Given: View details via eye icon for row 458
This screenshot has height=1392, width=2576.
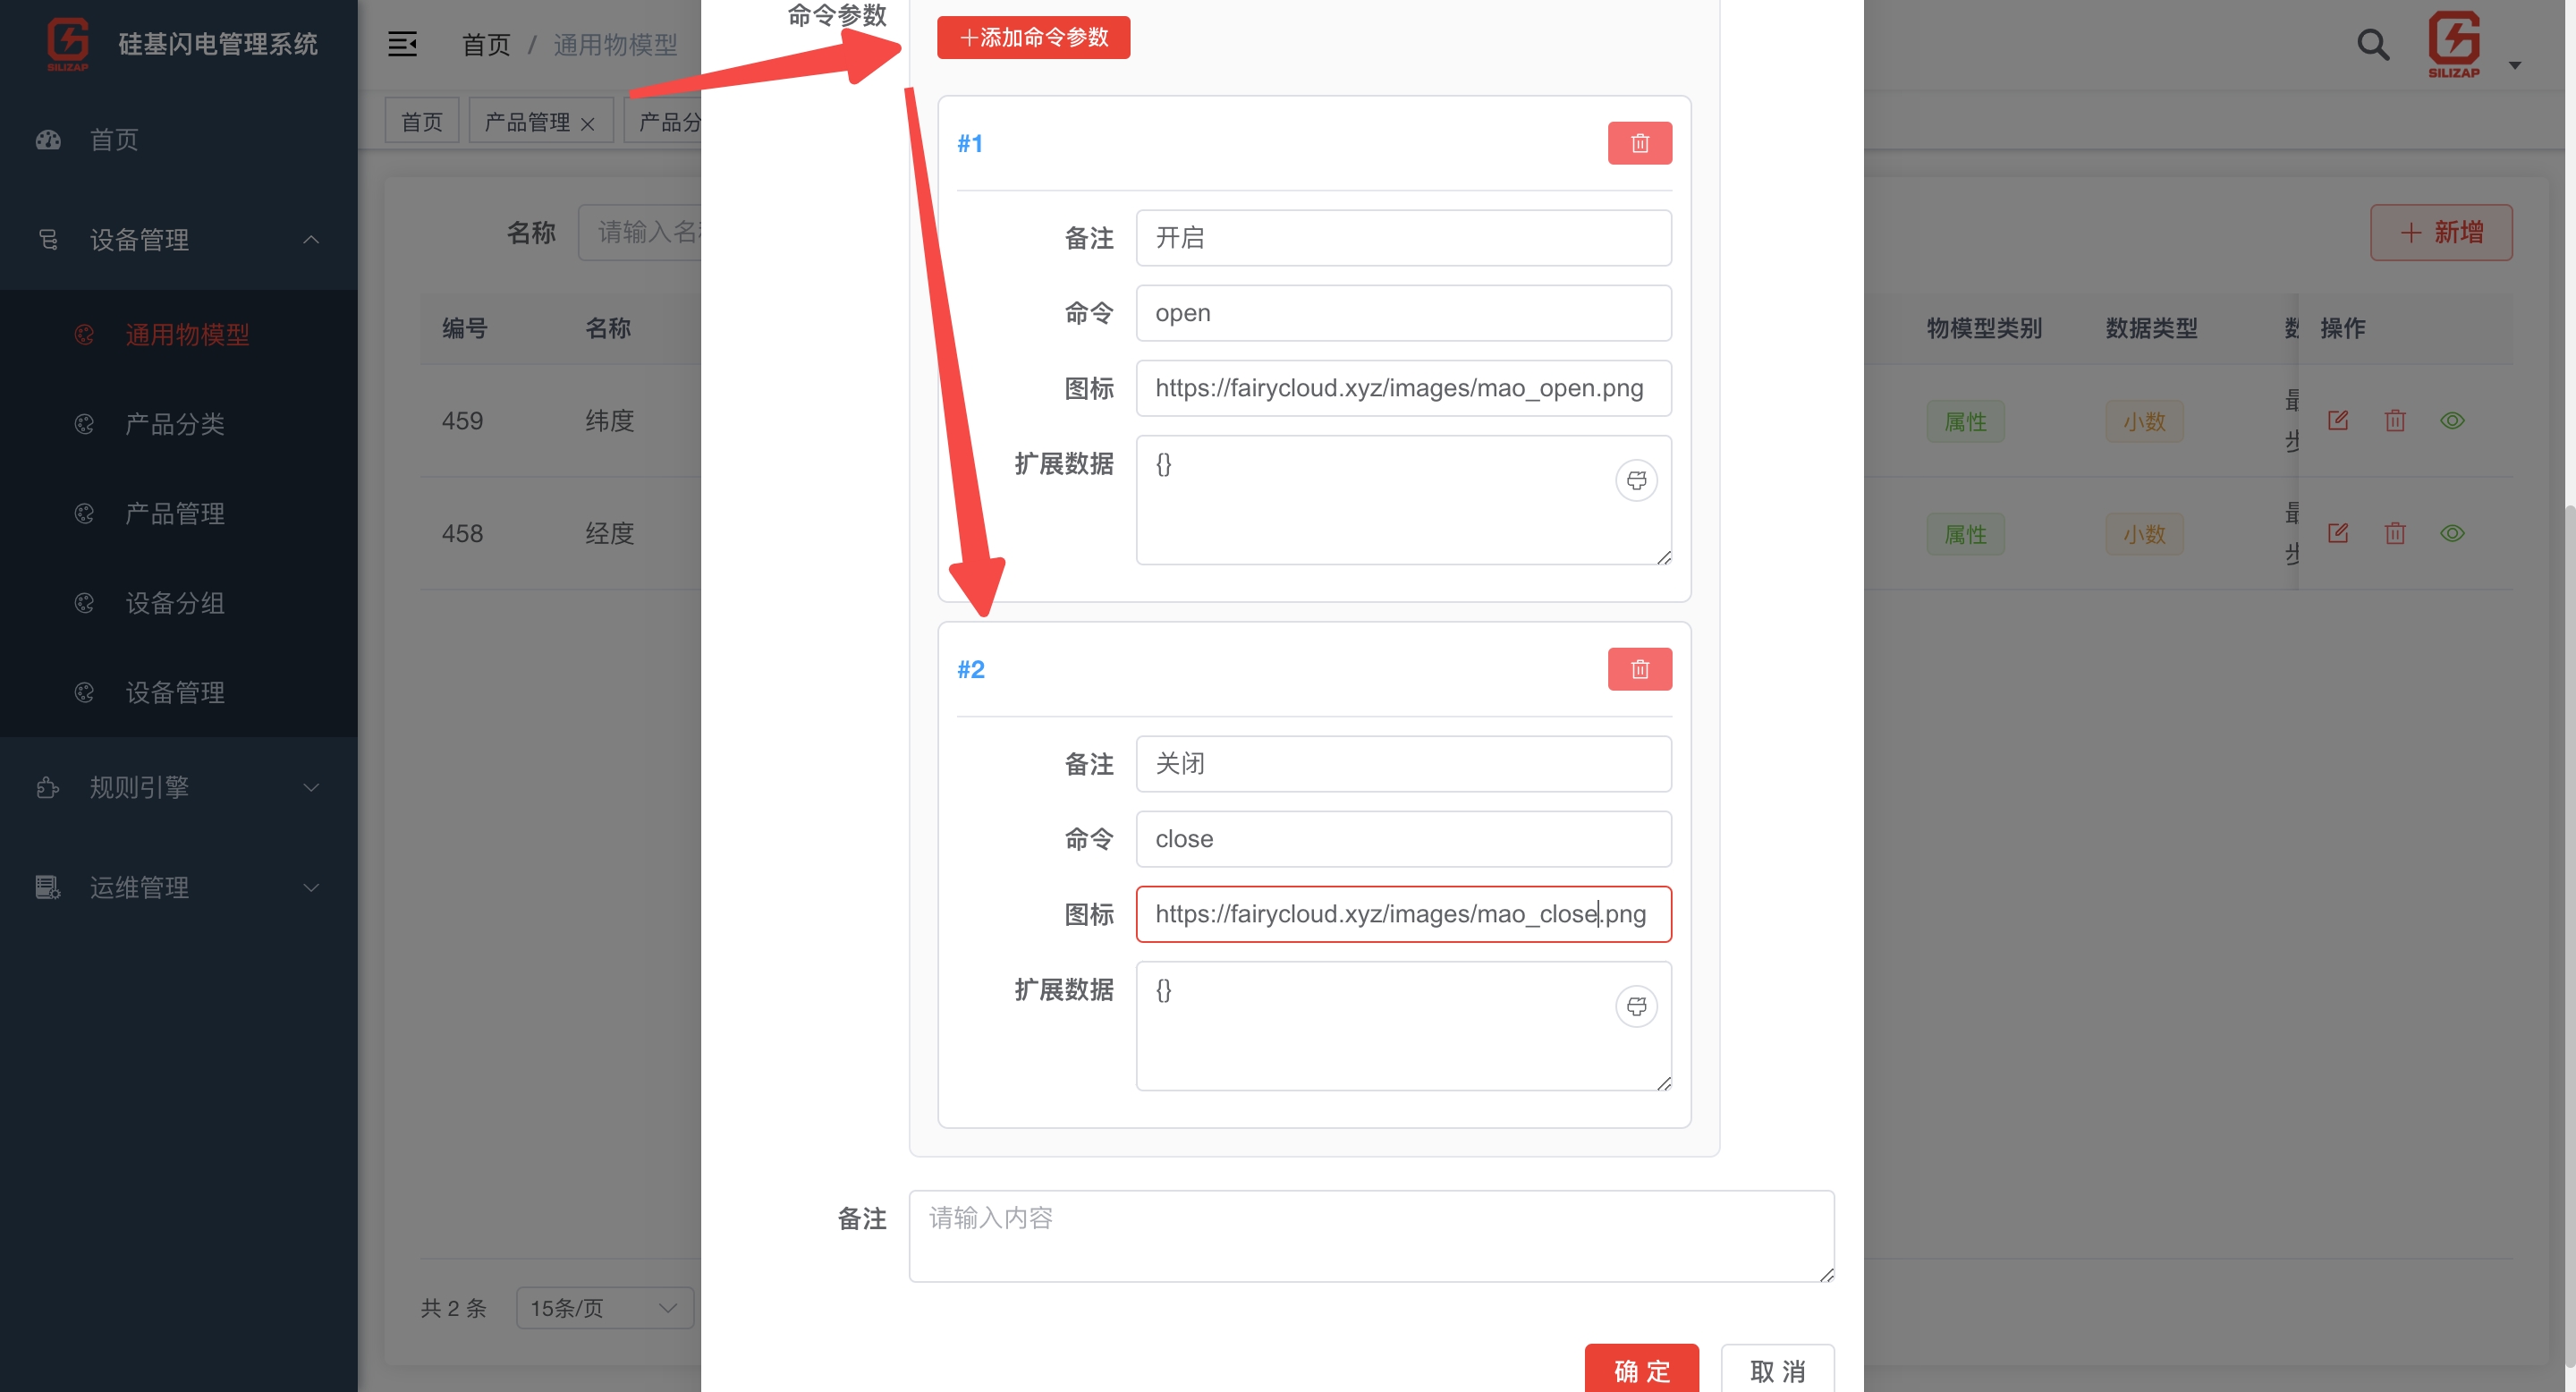Looking at the screenshot, I should tap(2452, 533).
